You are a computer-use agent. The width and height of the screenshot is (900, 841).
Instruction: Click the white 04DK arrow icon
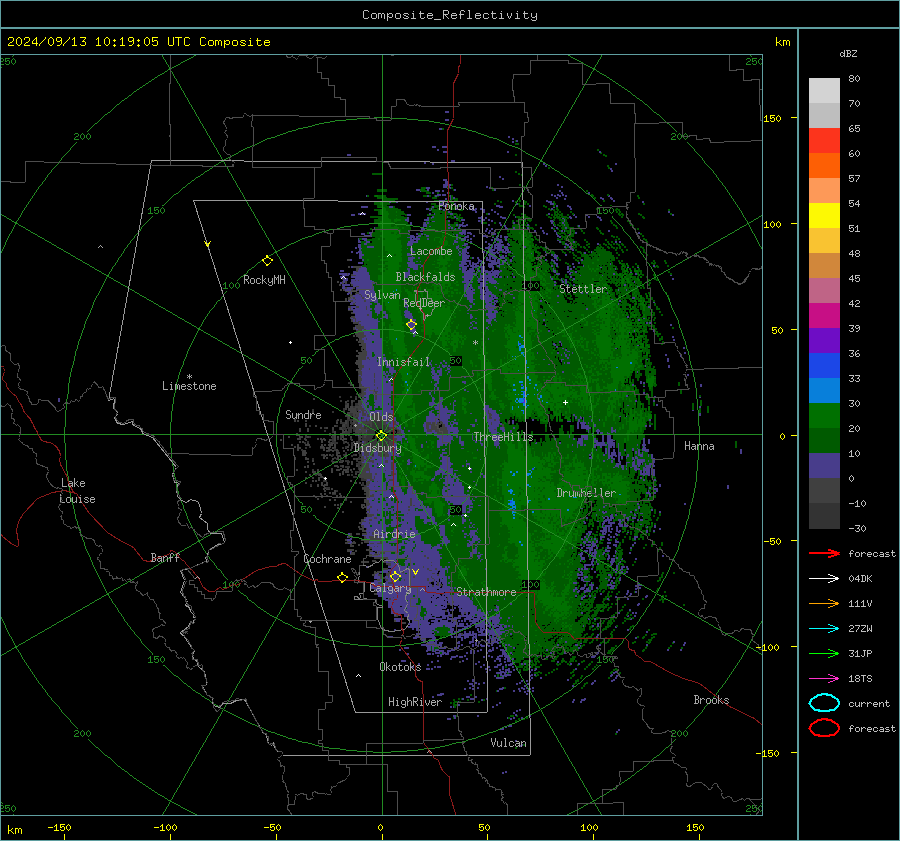(824, 579)
